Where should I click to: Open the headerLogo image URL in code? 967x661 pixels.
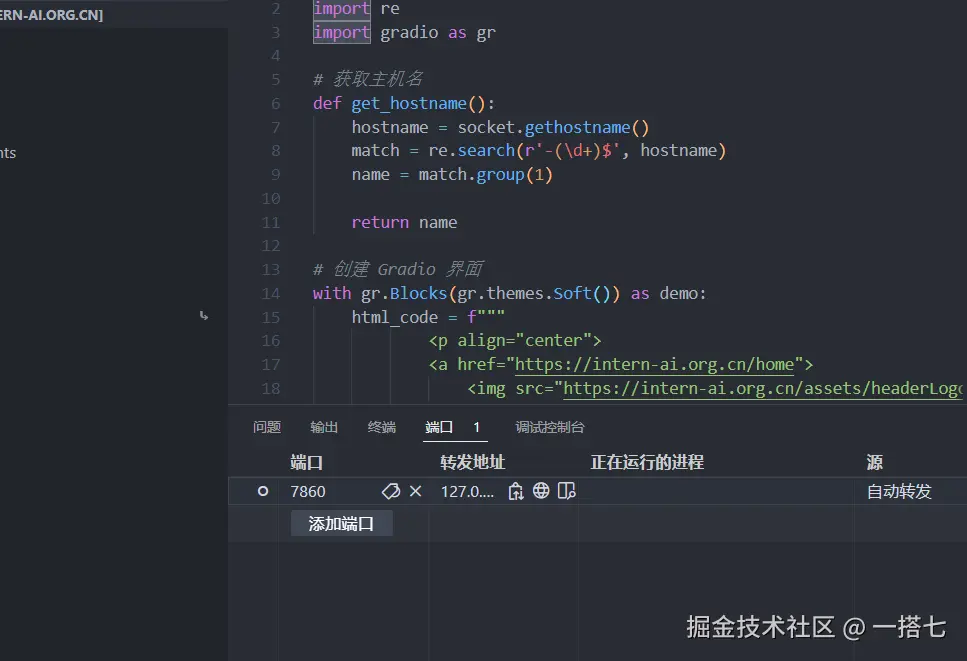[763, 388]
